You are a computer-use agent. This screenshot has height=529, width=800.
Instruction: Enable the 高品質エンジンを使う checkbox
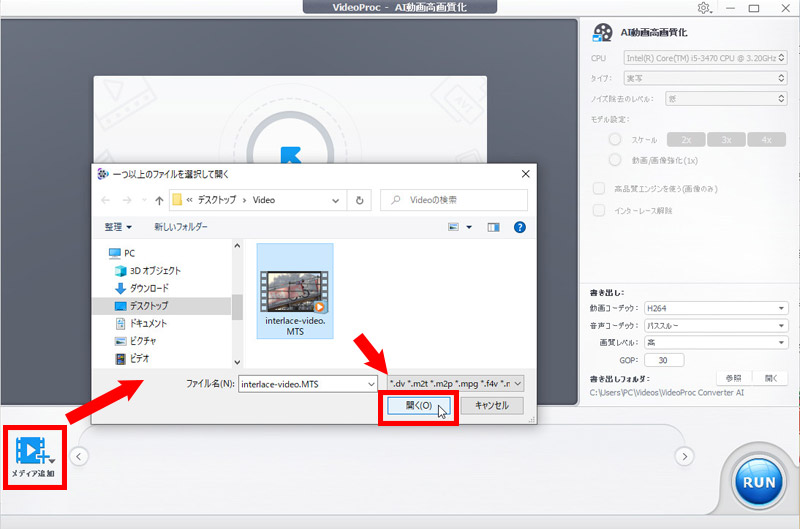click(599, 188)
